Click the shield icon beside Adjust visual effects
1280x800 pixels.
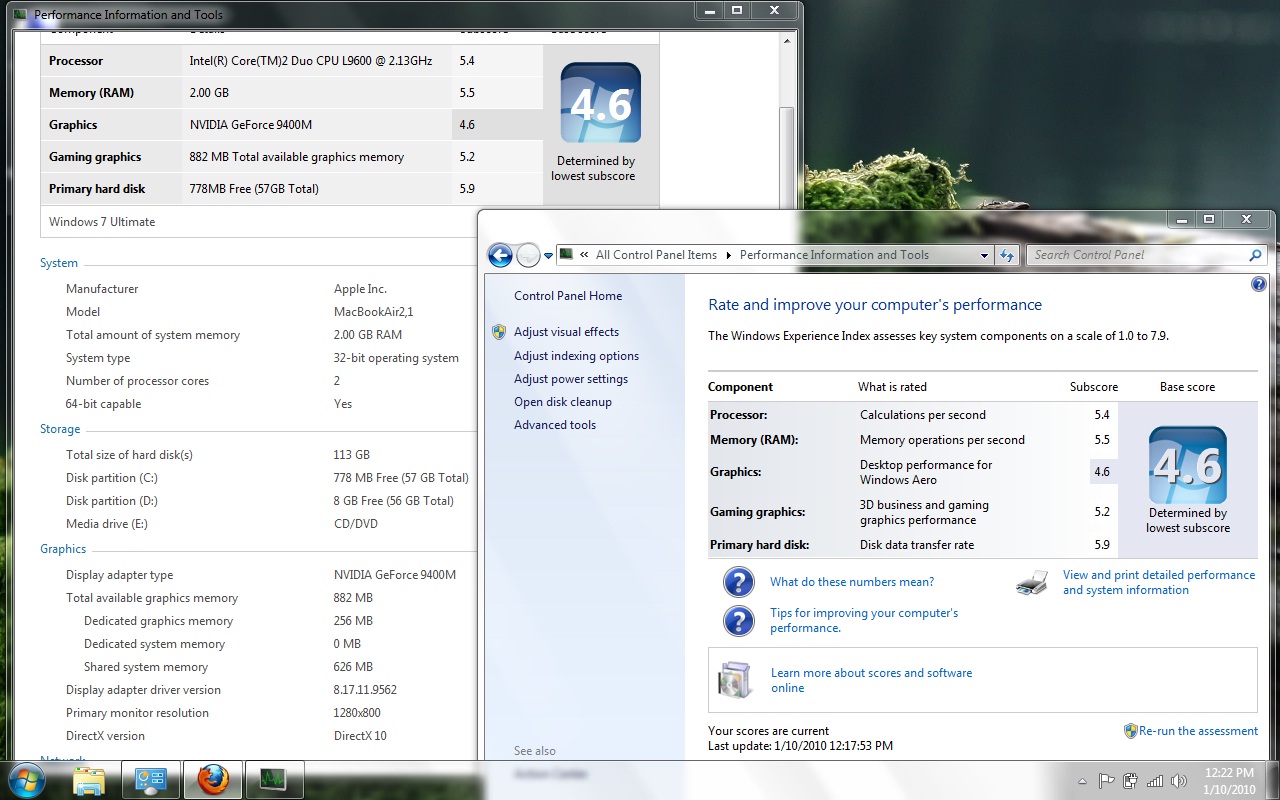click(499, 332)
